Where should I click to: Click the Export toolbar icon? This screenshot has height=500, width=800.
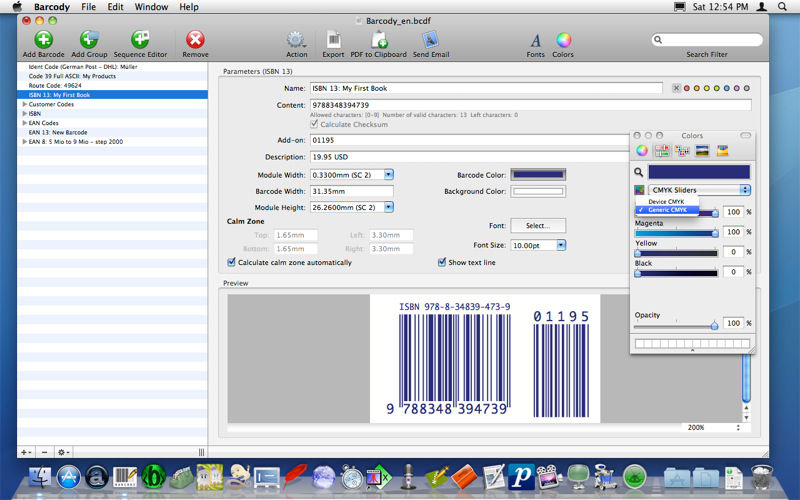333,40
